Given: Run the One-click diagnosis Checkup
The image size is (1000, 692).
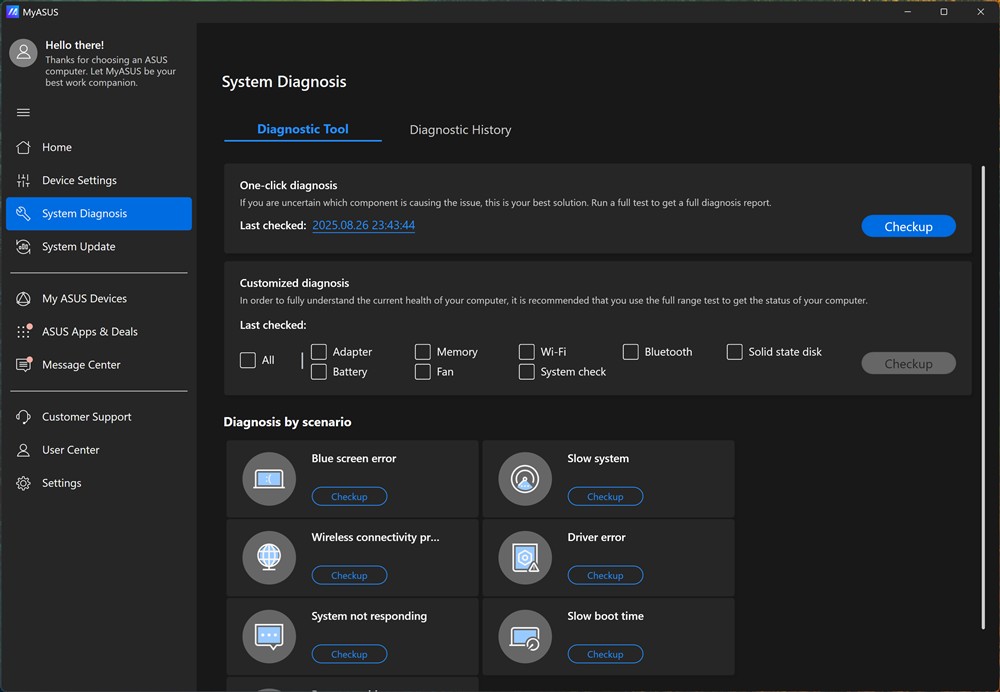Looking at the screenshot, I should tap(908, 227).
